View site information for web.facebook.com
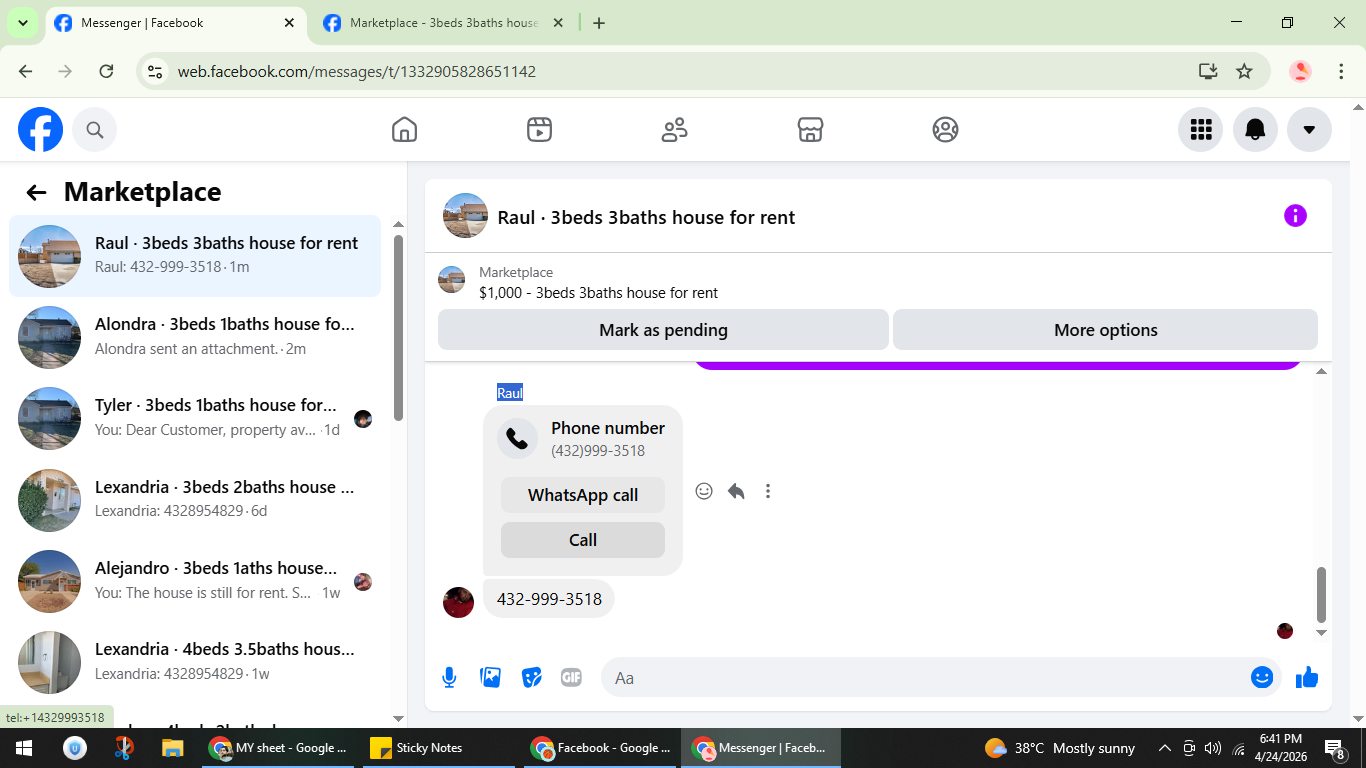1366x768 pixels. pos(155,71)
